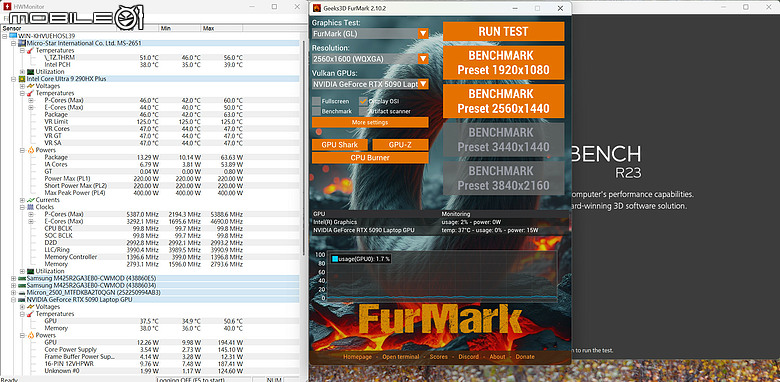Toggle the Display OSI checkbox
Image resolution: width=780 pixels, height=382 pixels.
click(363, 101)
